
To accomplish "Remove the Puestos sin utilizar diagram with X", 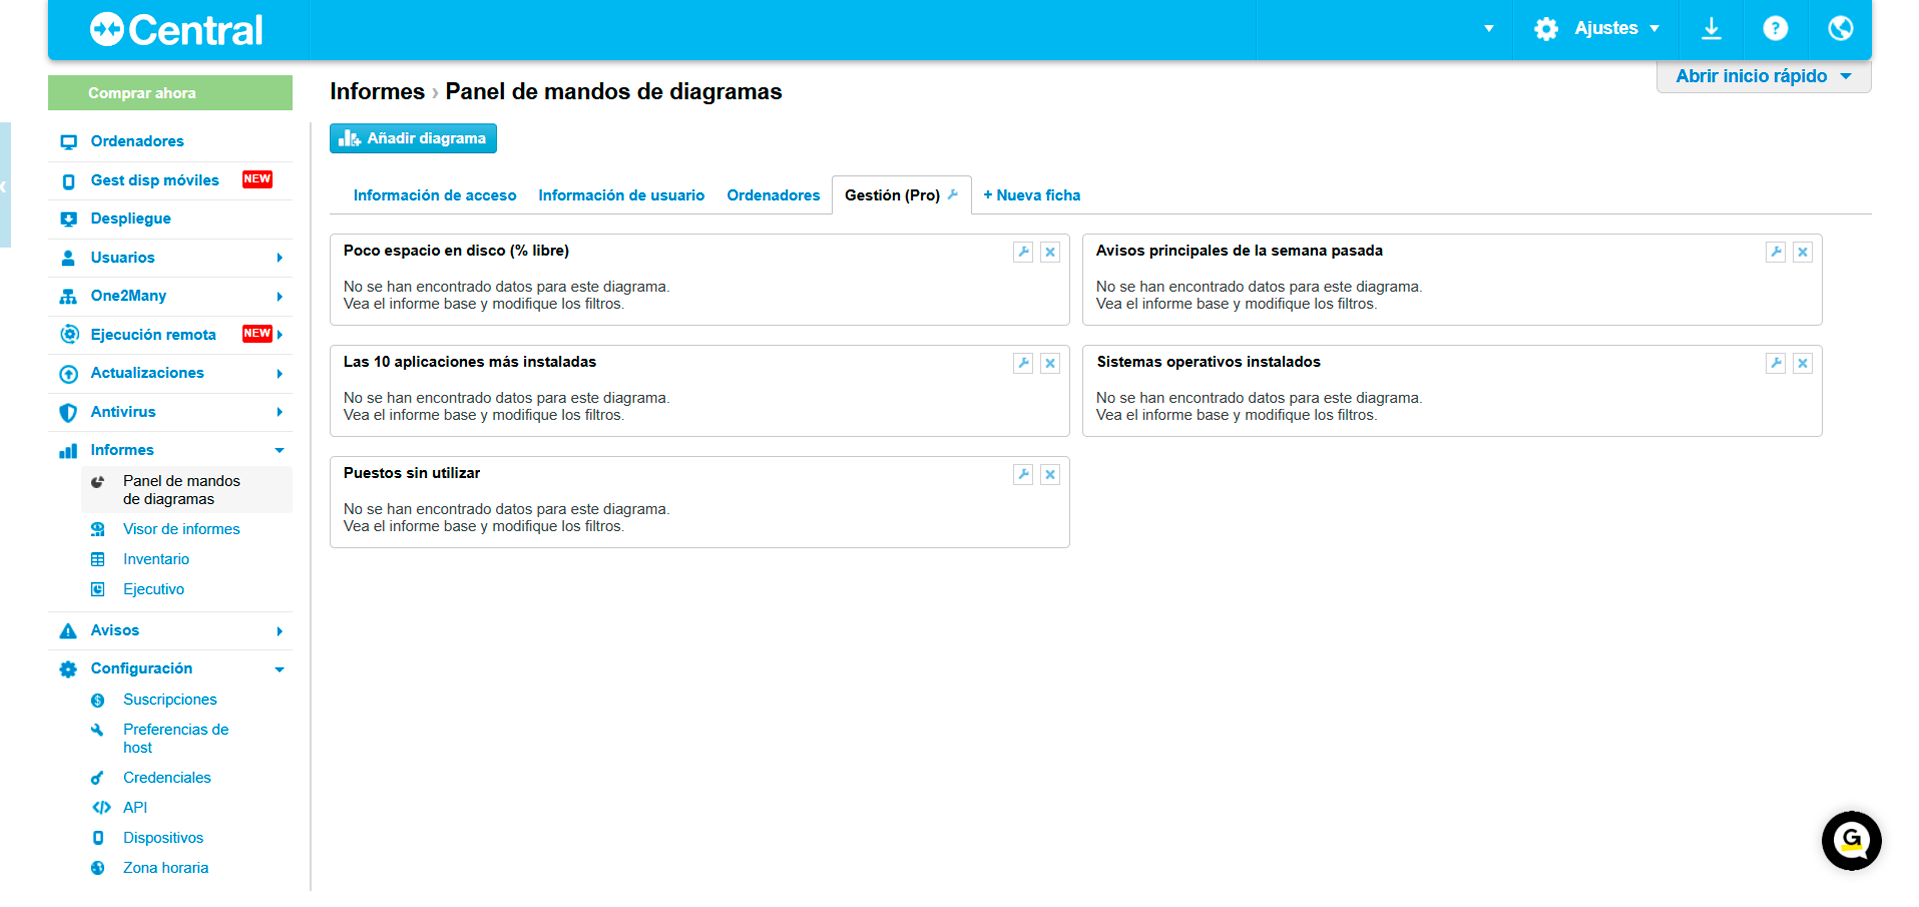I will 1050,474.
